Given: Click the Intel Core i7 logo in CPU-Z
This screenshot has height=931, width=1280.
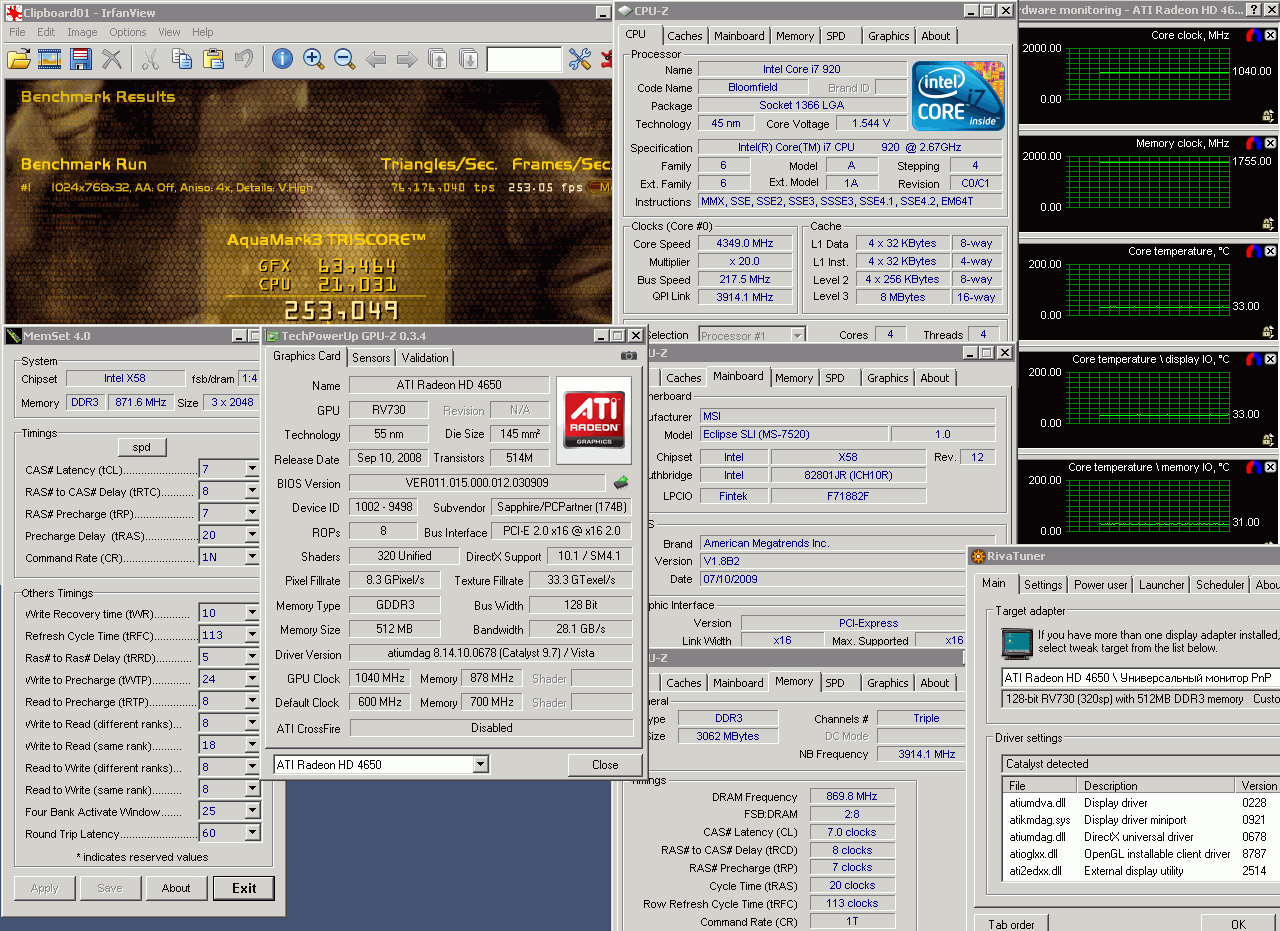Looking at the screenshot, I should coord(958,96).
